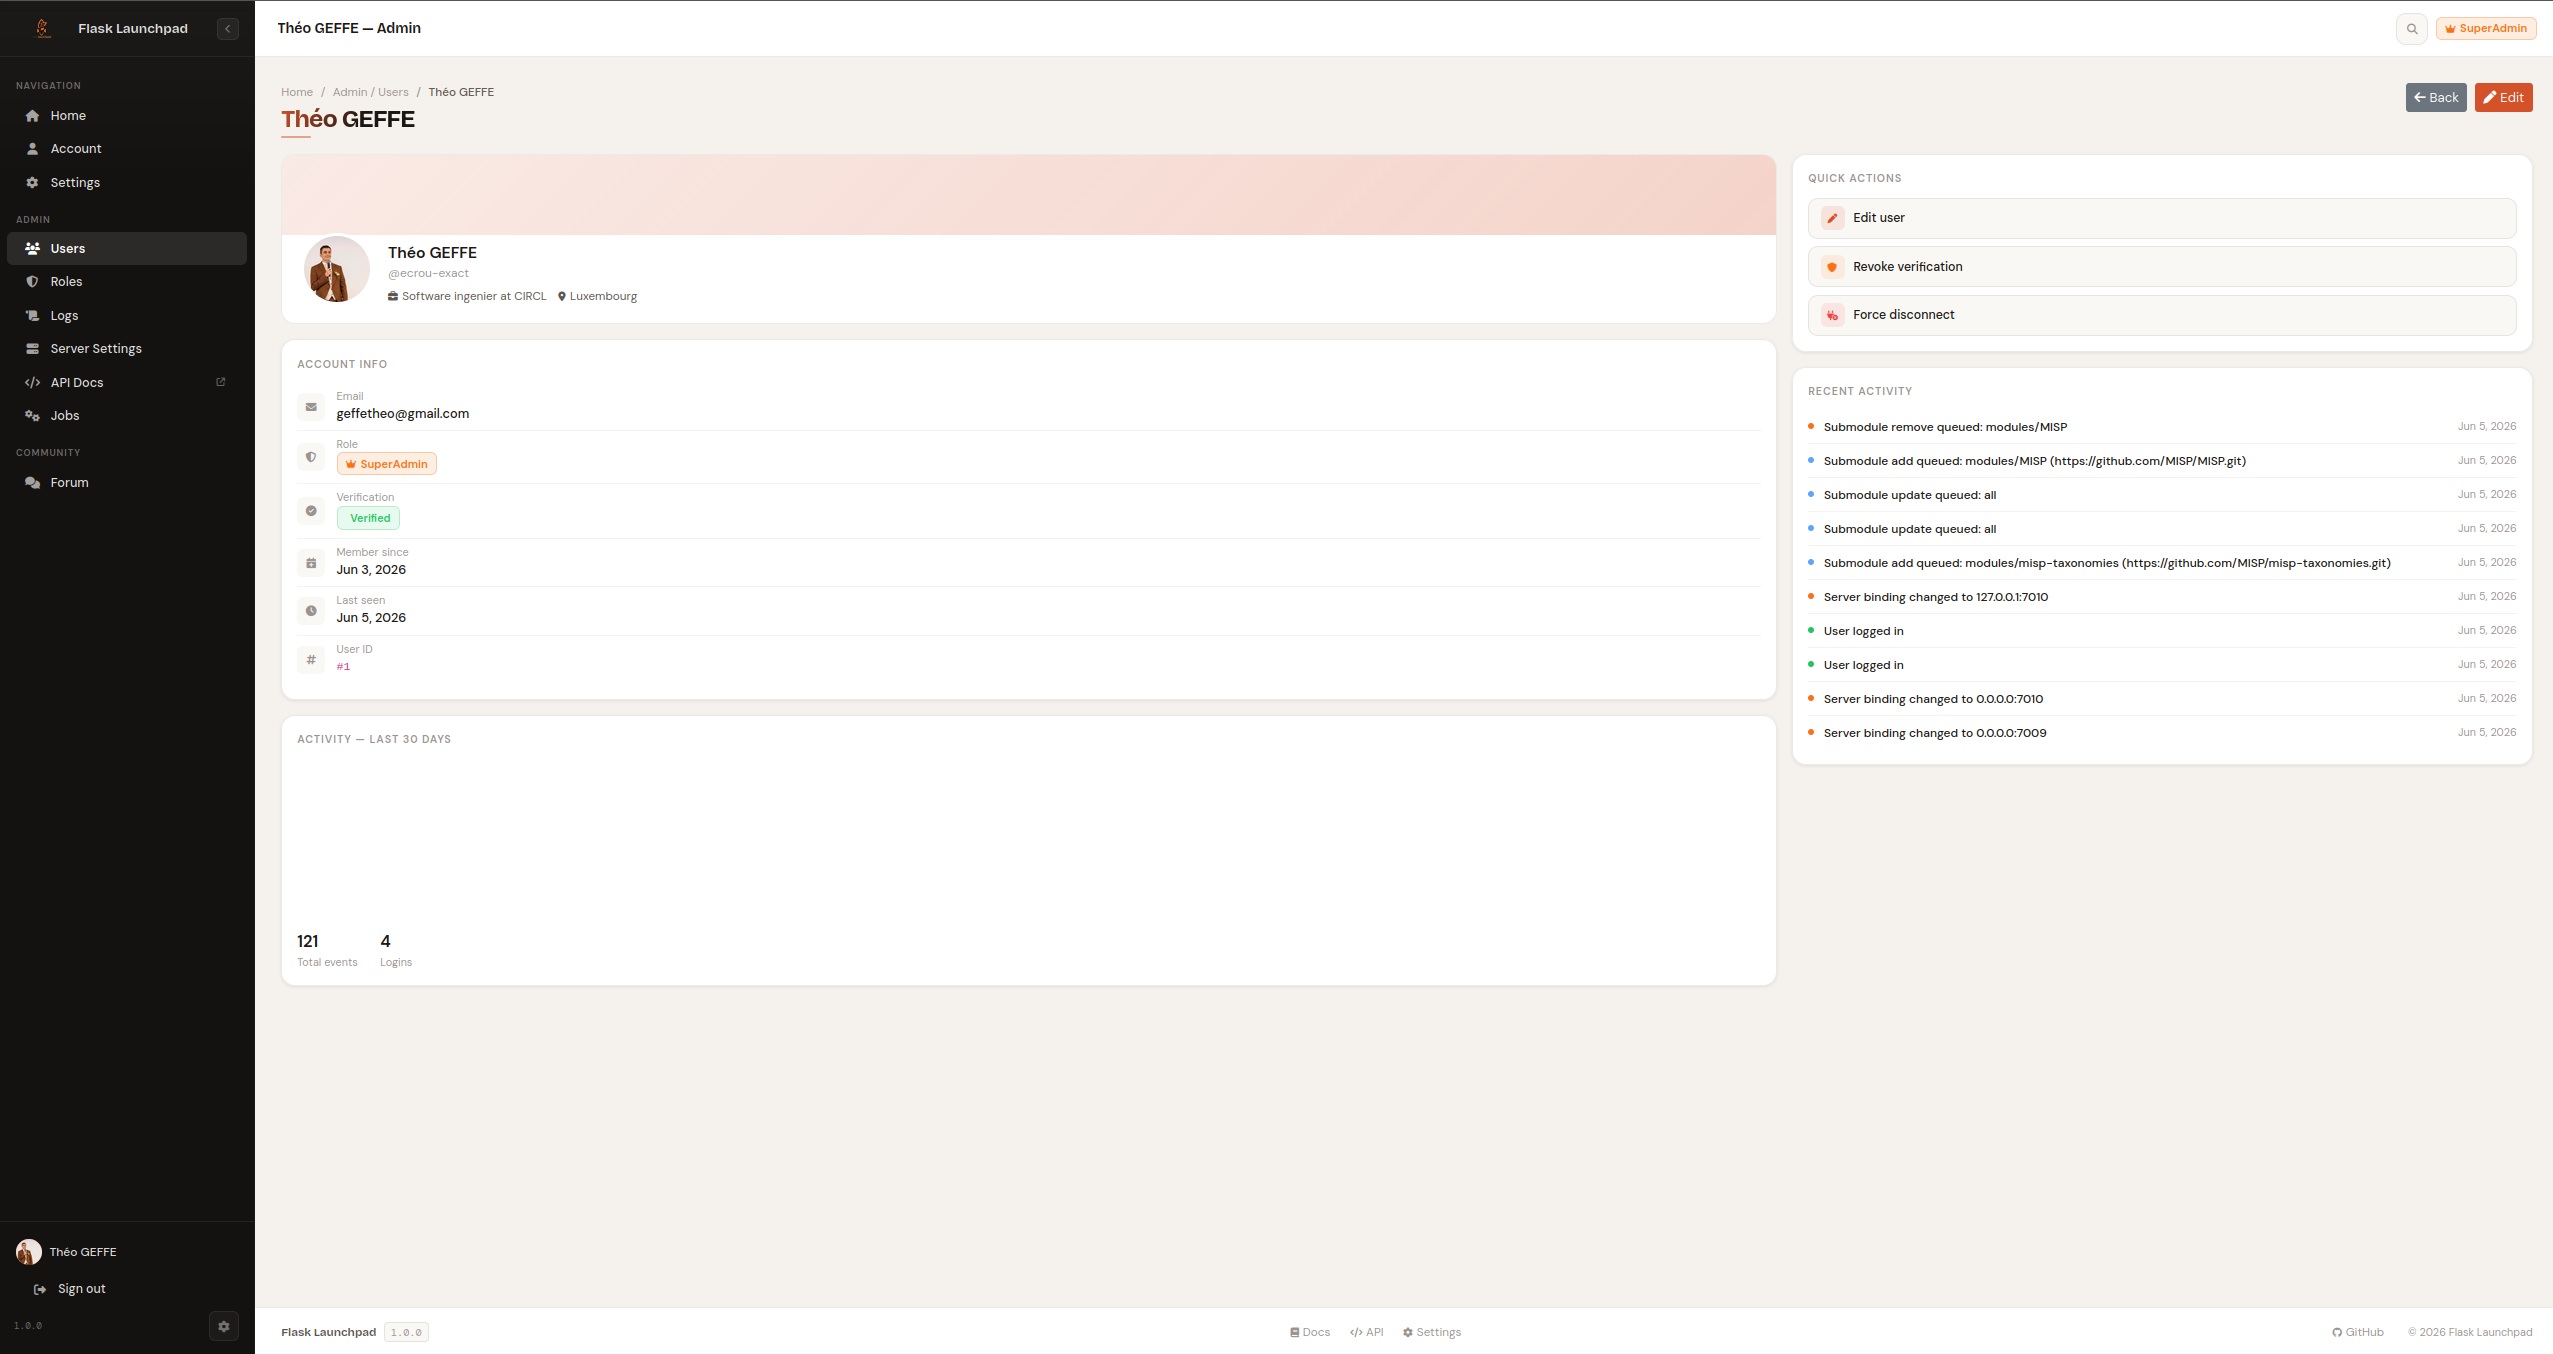Click the Roles shield icon in sidebar

tap(32, 282)
